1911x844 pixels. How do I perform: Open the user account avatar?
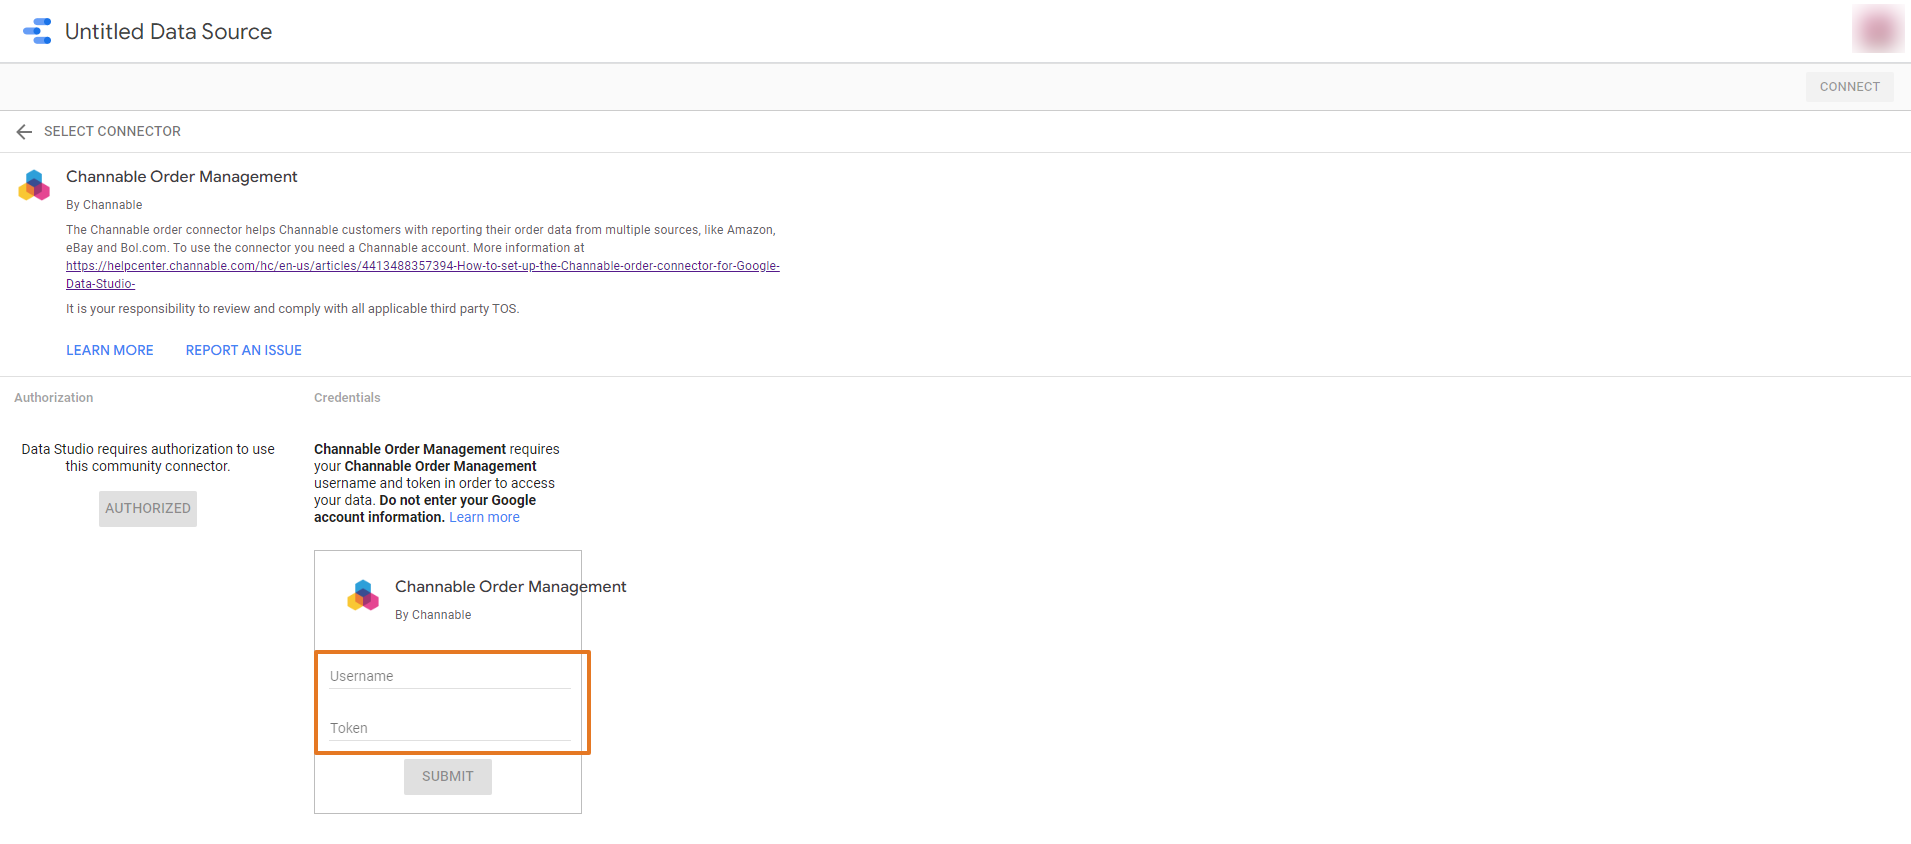[1877, 29]
